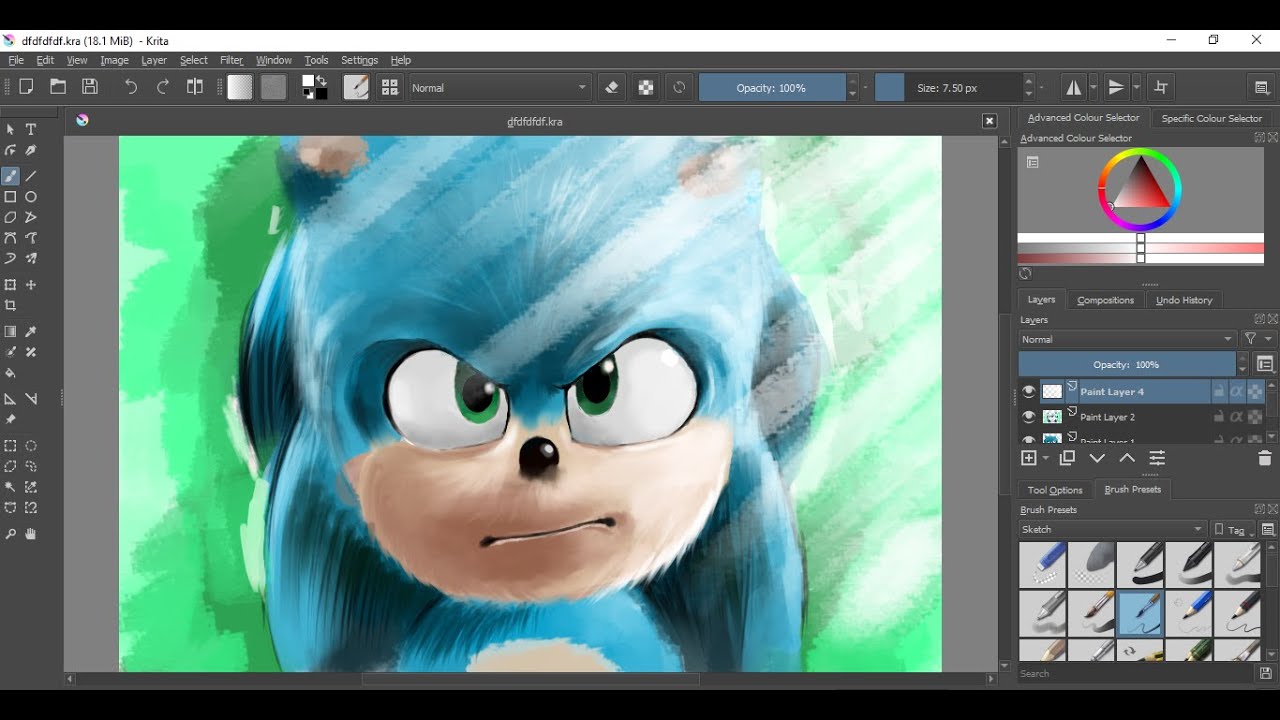This screenshot has height=720, width=1280.
Task: Open the brush Tag menu button
Action: 1234,529
